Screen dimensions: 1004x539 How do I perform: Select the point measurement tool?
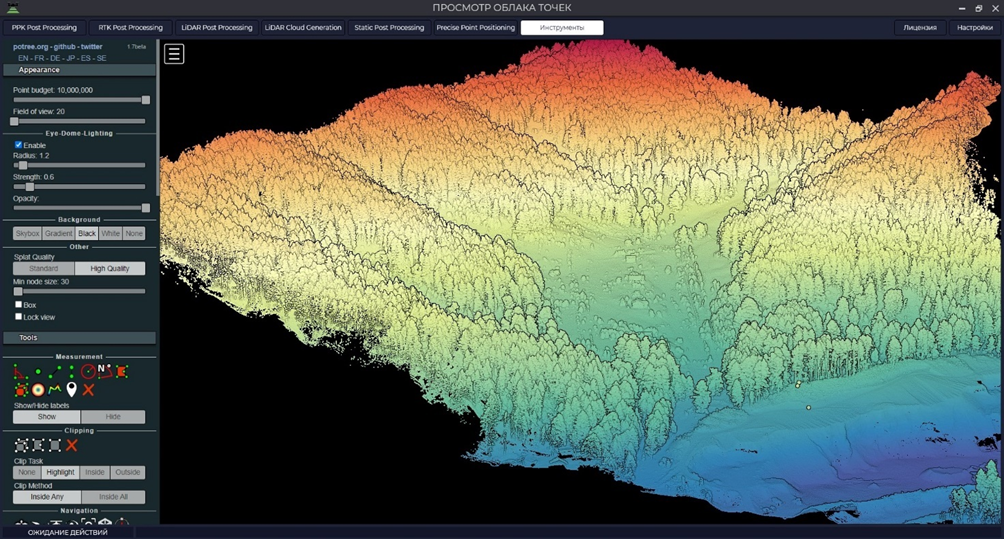click(x=38, y=371)
